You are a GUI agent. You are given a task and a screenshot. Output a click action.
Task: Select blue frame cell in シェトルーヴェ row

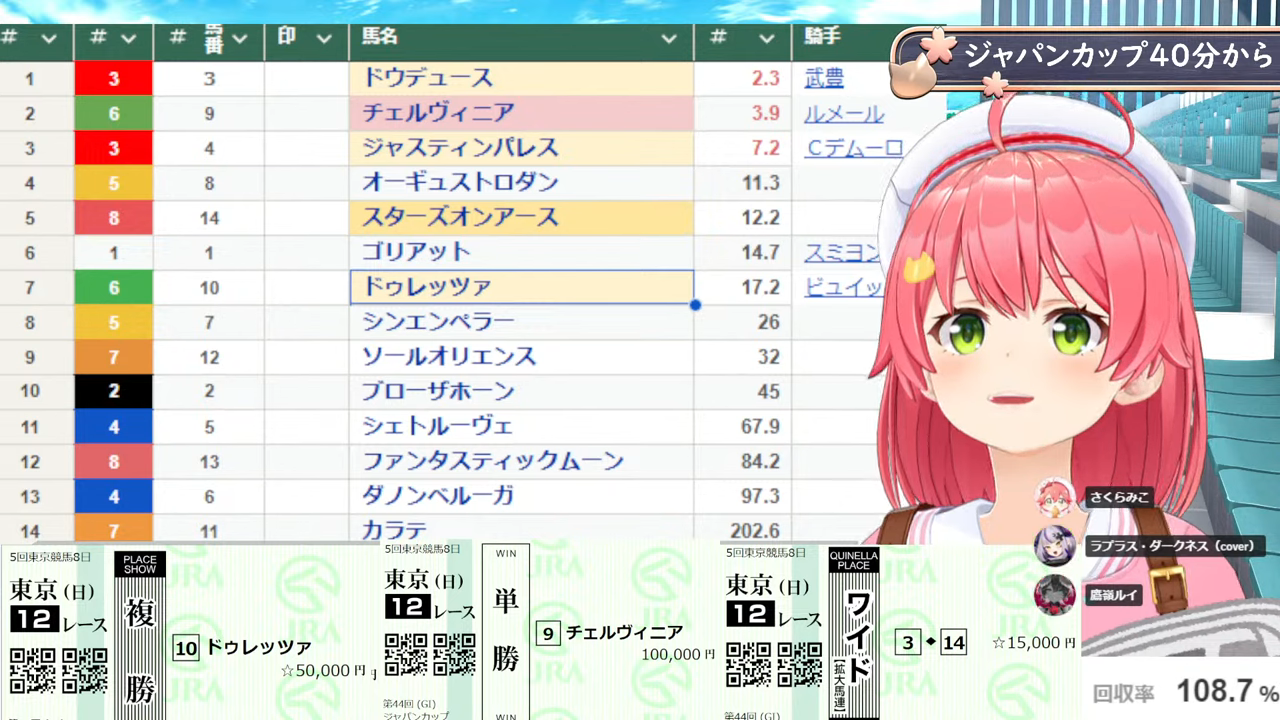point(114,427)
